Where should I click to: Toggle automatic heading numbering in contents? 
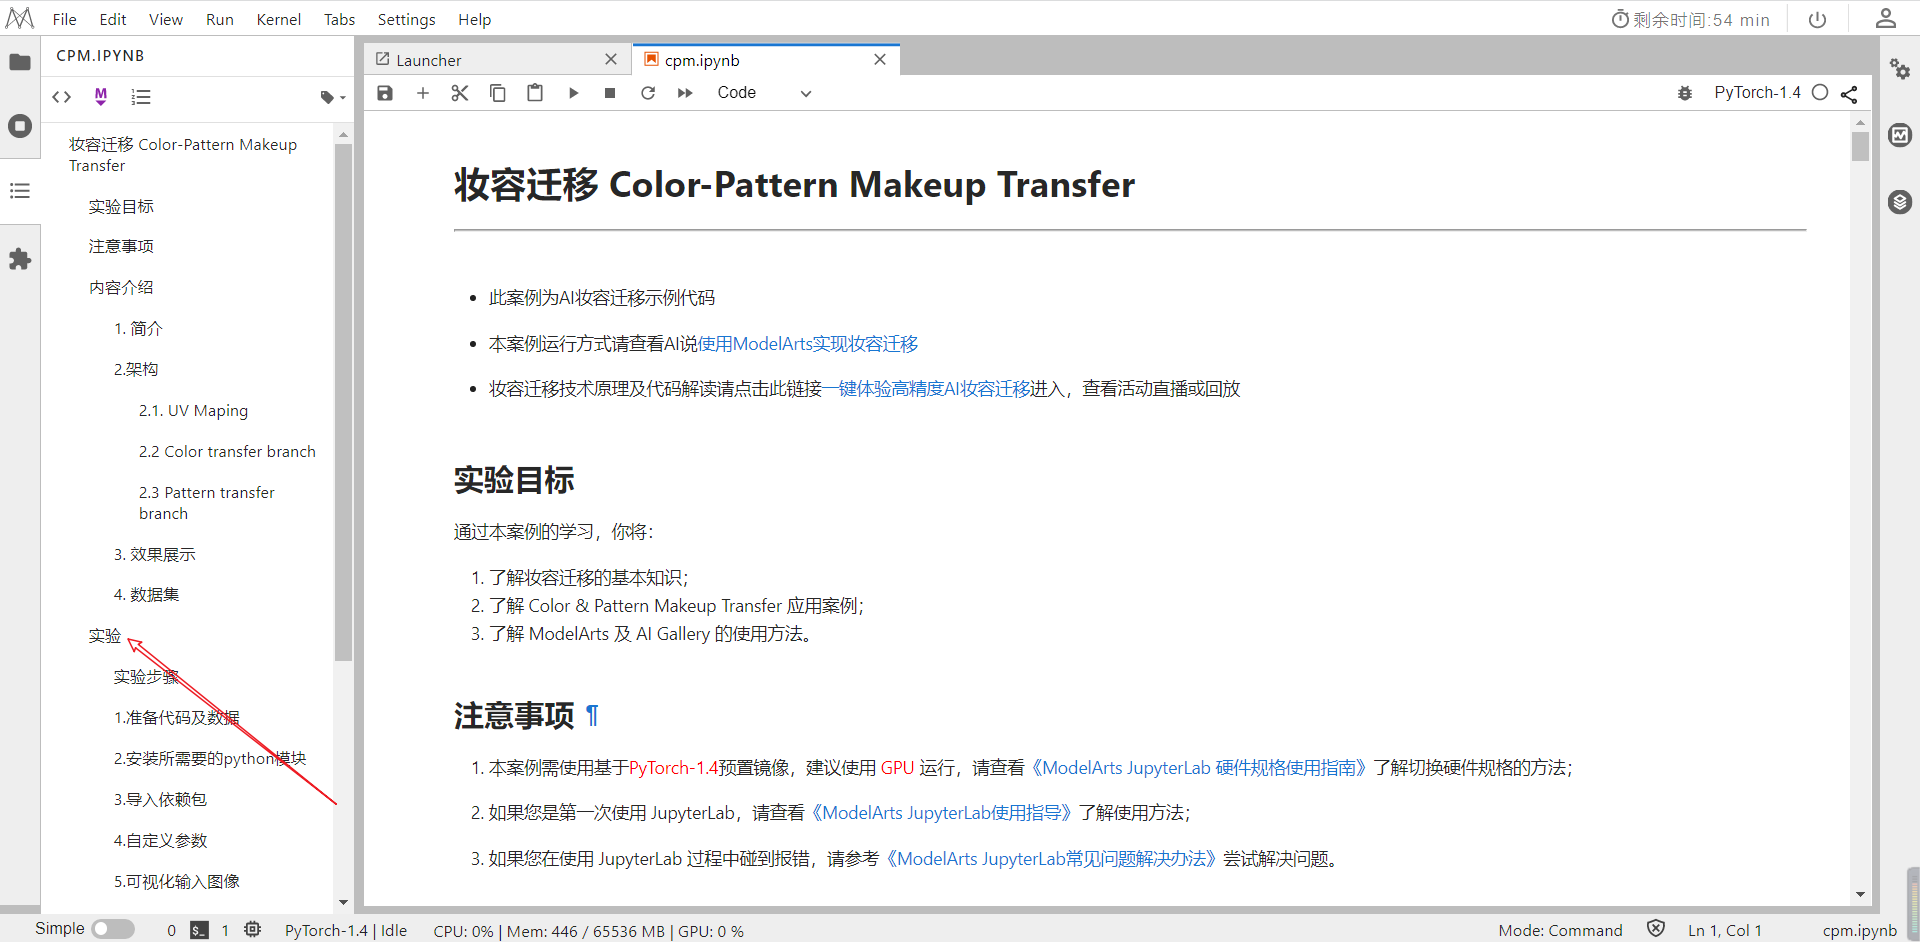(141, 97)
